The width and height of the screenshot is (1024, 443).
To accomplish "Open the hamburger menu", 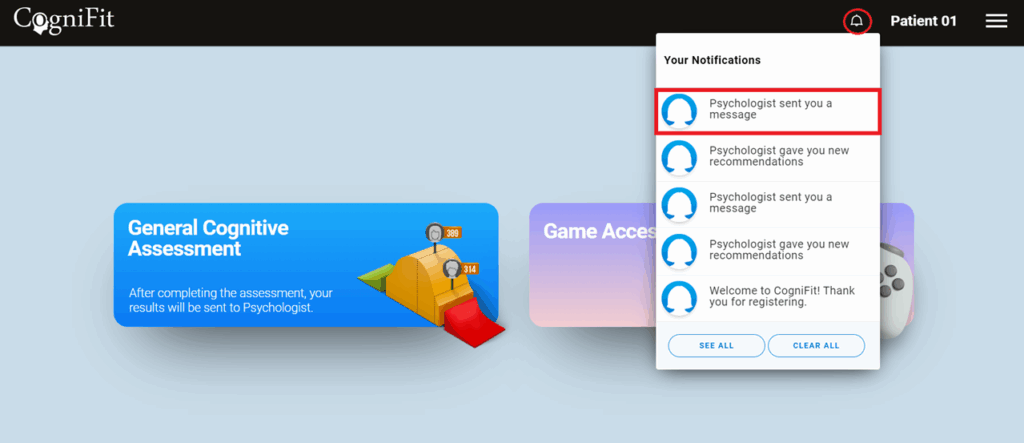I will pos(996,22).
